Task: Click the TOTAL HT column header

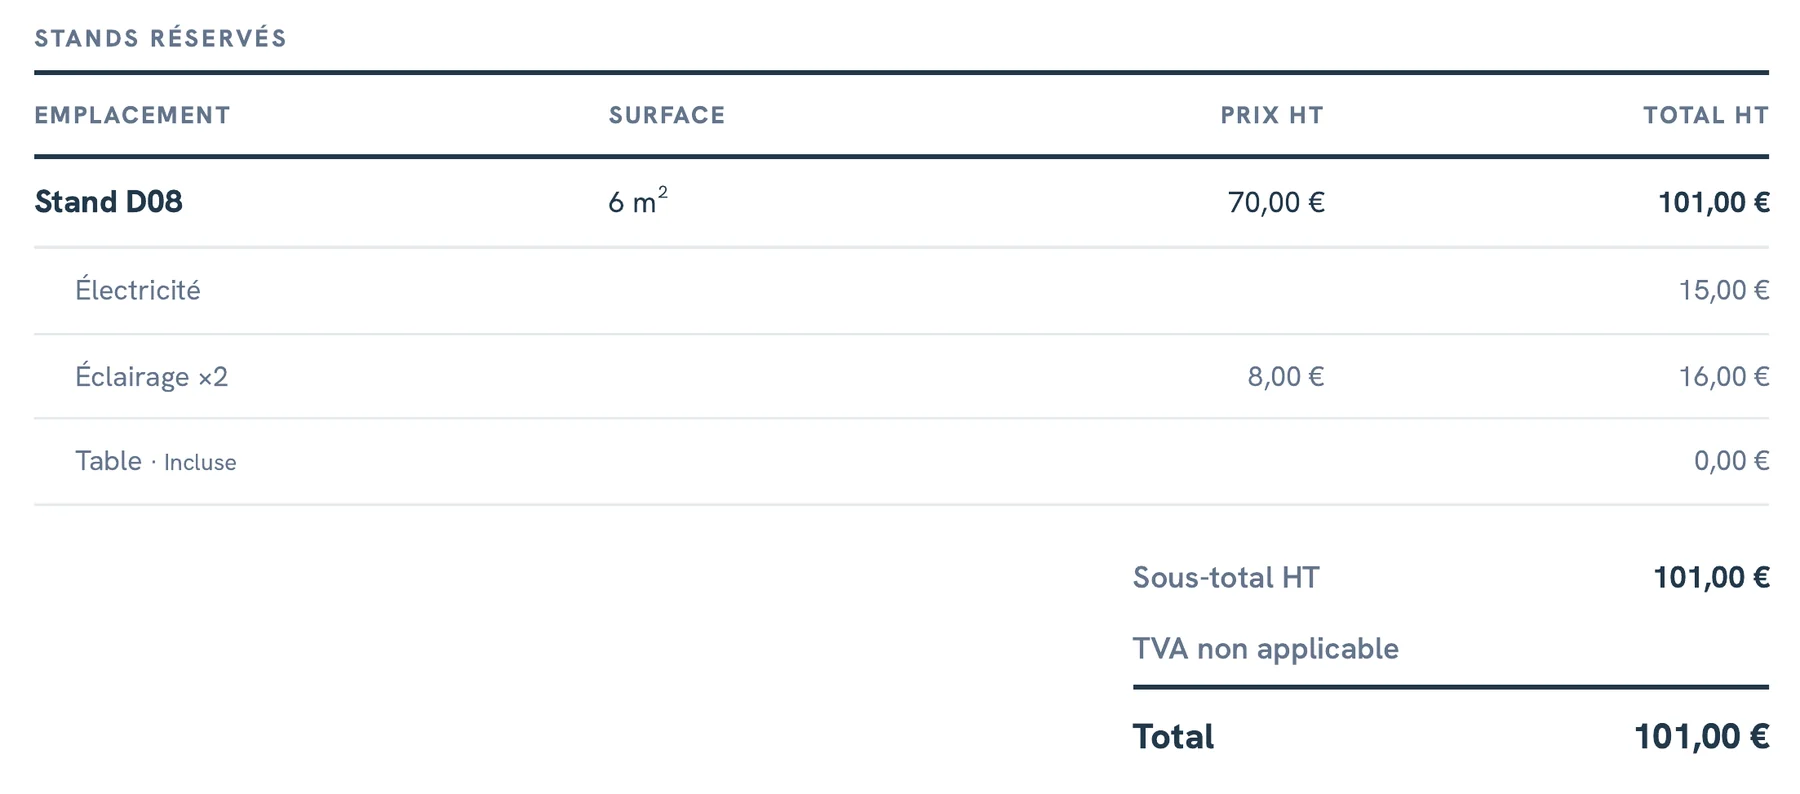Action: 1706,115
